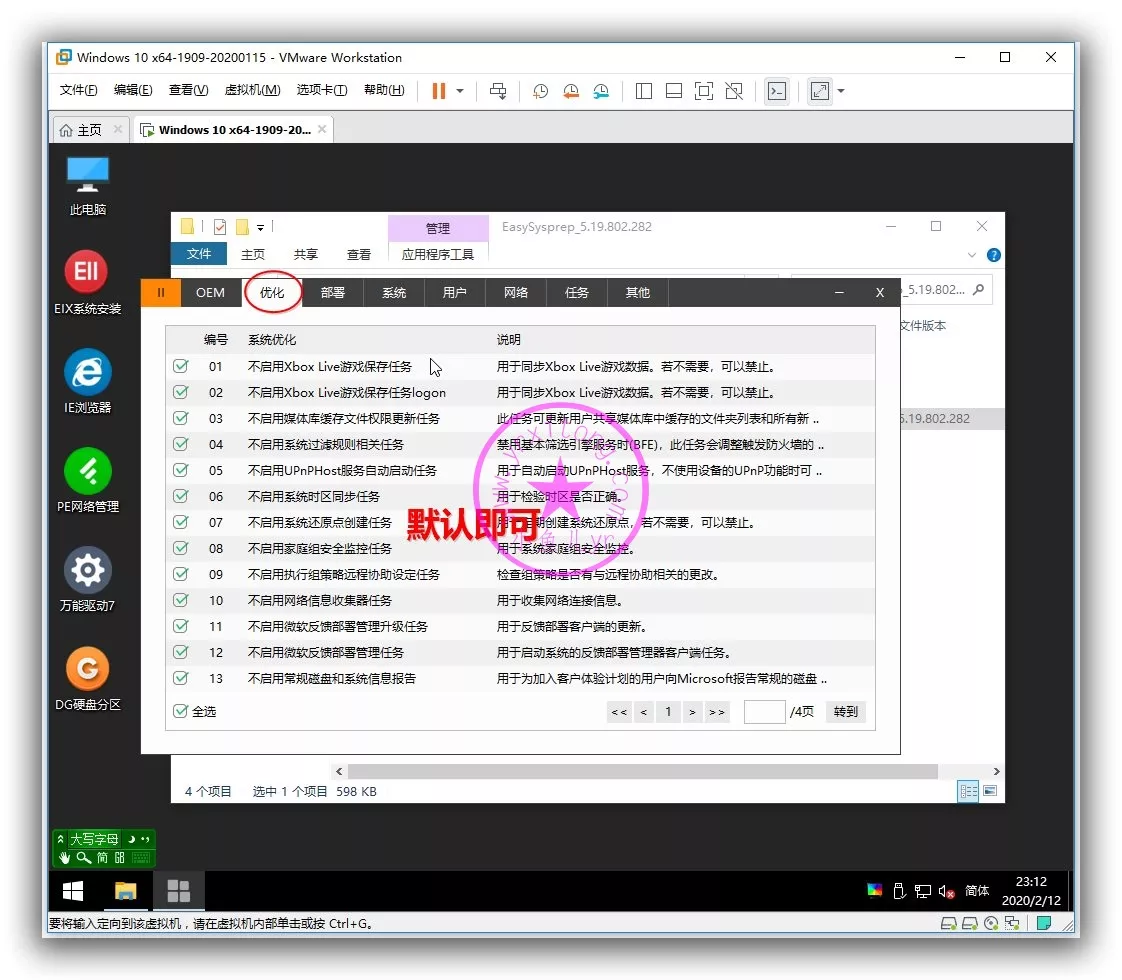This screenshot has height=980, width=1122.
Task: Toggle the 全选 select-all checkbox
Action: click(x=181, y=711)
